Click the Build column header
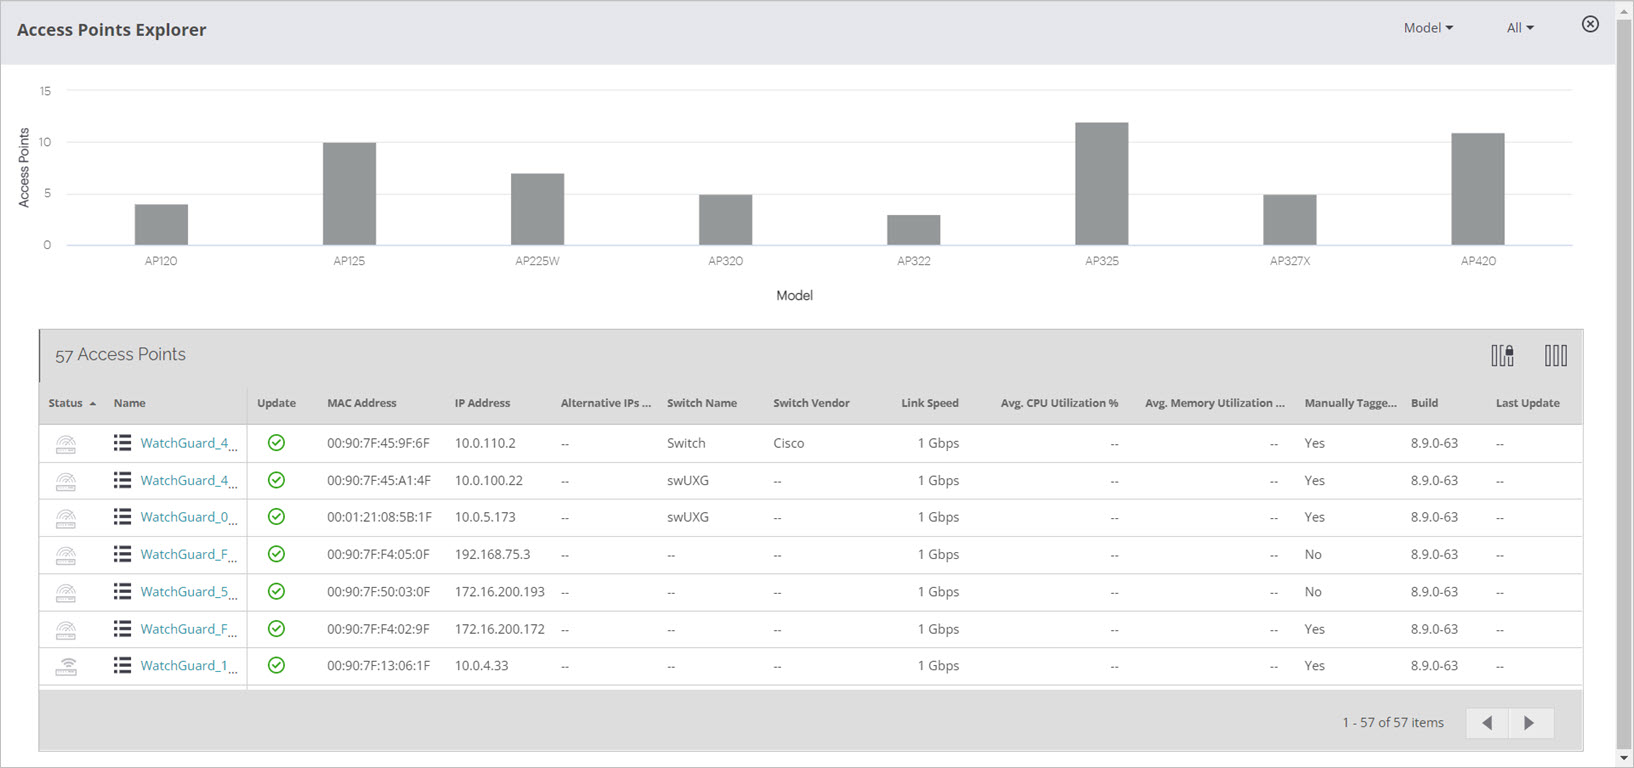Screen dimensions: 1634x768 pyautogui.click(x=1424, y=403)
